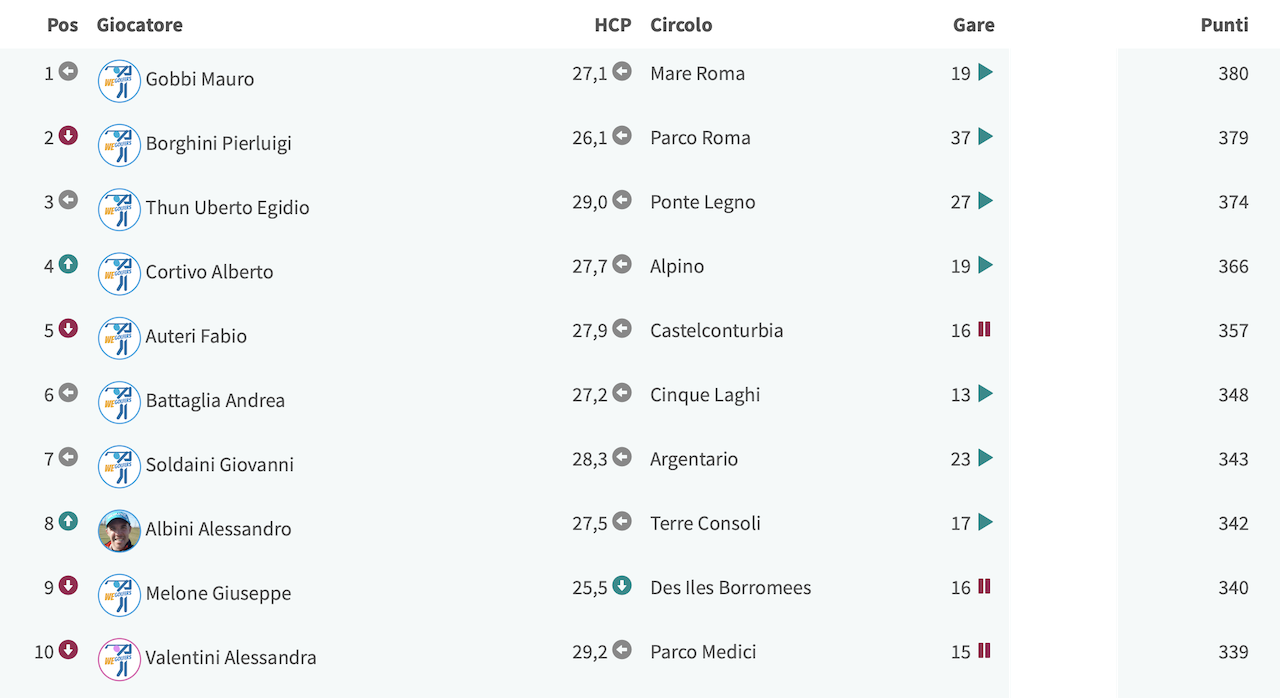Click red down arrow beside position 2
1280x698 pixels.
[x=68, y=136]
